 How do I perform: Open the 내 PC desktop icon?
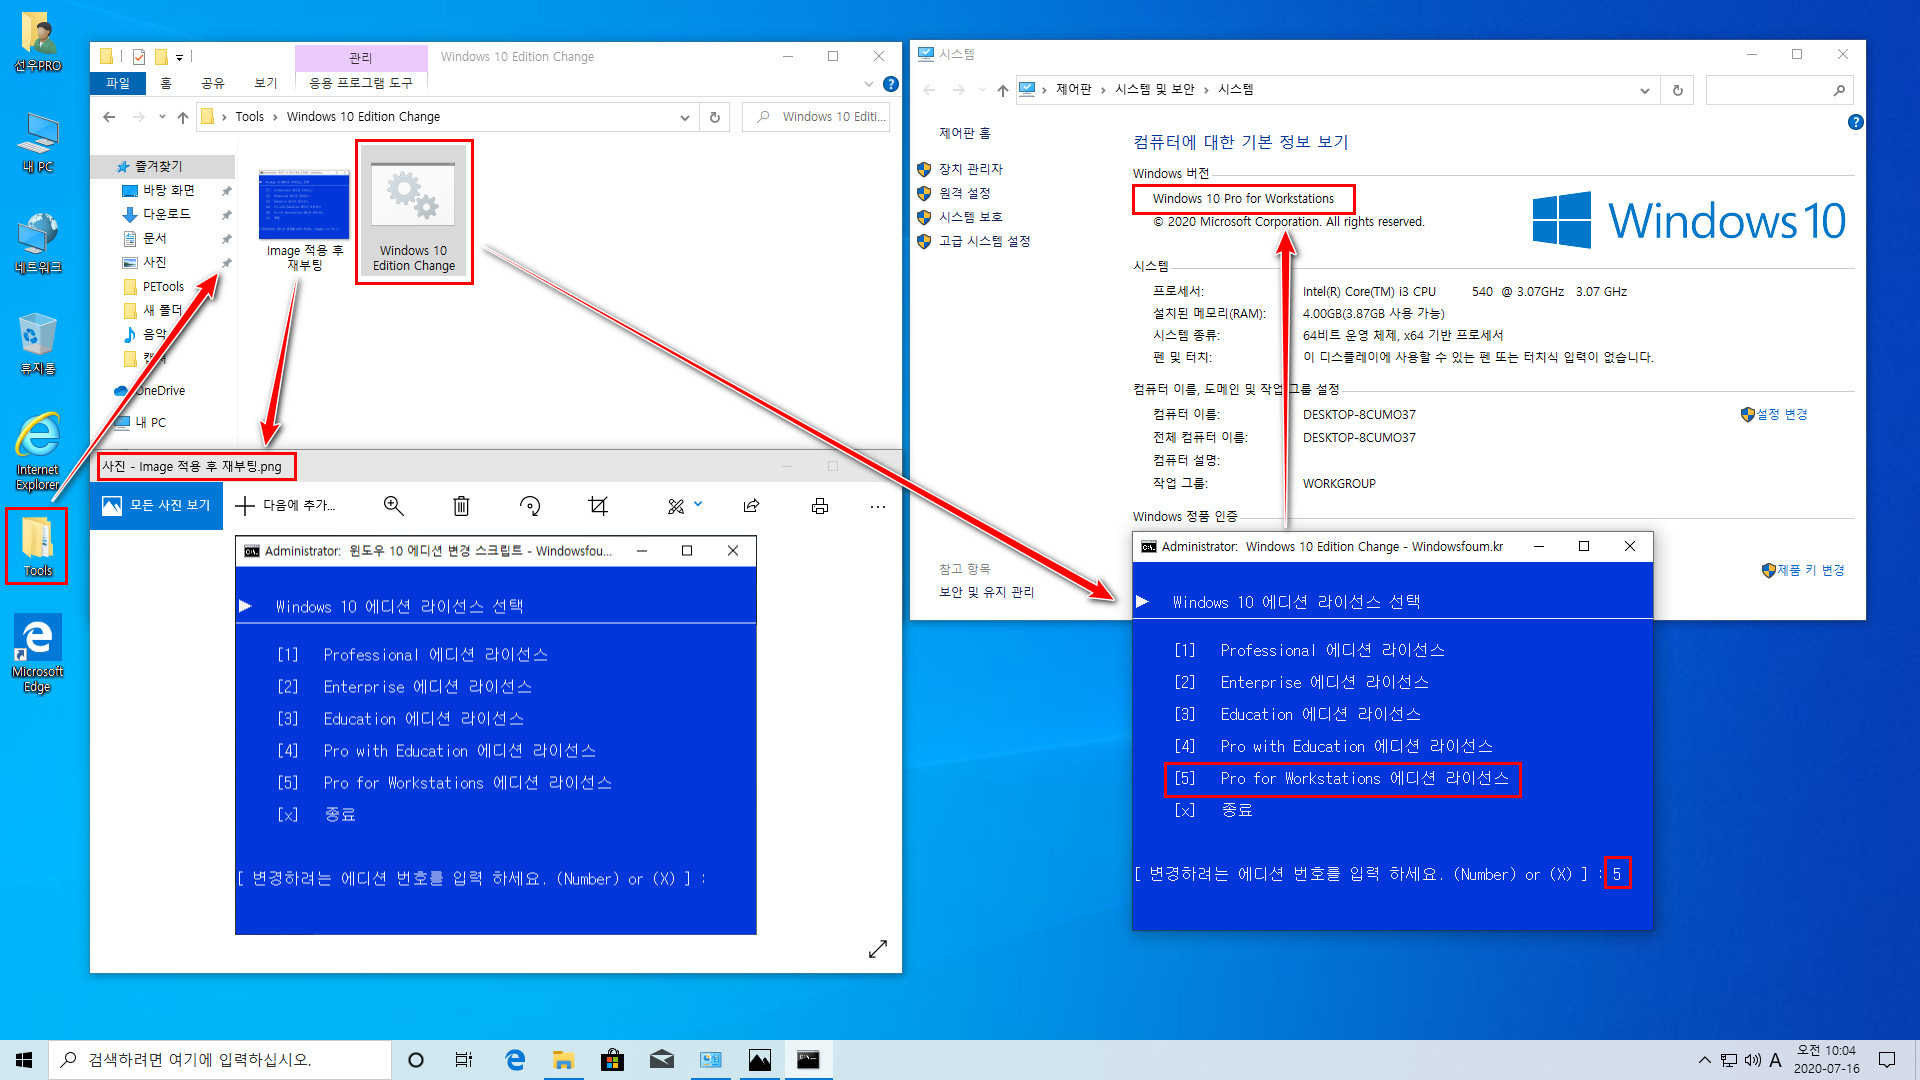tap(37, 142)
